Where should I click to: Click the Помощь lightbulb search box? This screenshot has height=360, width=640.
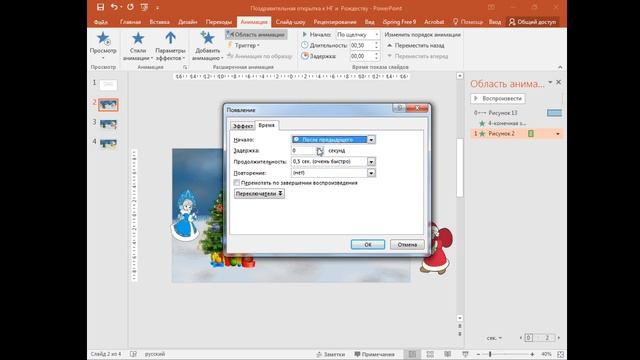[x=468, y=22]
